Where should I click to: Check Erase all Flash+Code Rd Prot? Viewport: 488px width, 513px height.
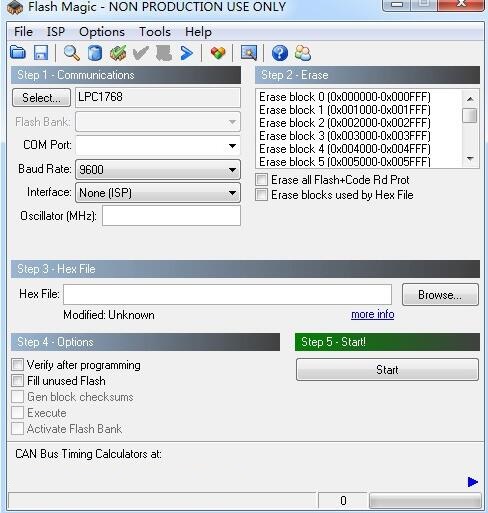(x=262, y=179)
